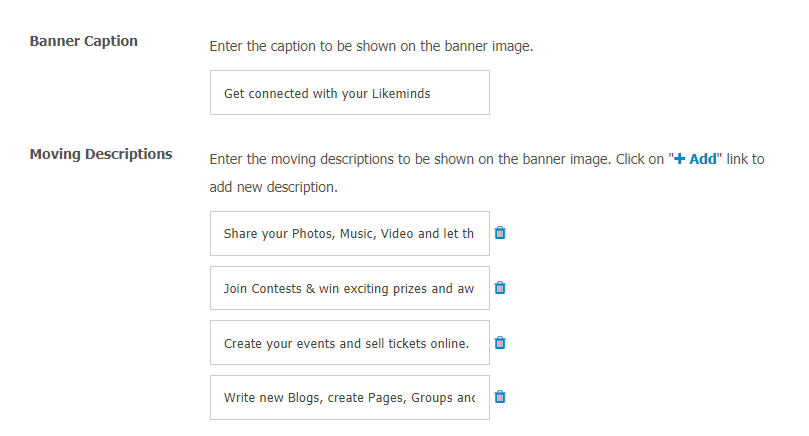Click the blue plus icon before Add
Viewport: 809px width, 436px height.
(679, 159)
